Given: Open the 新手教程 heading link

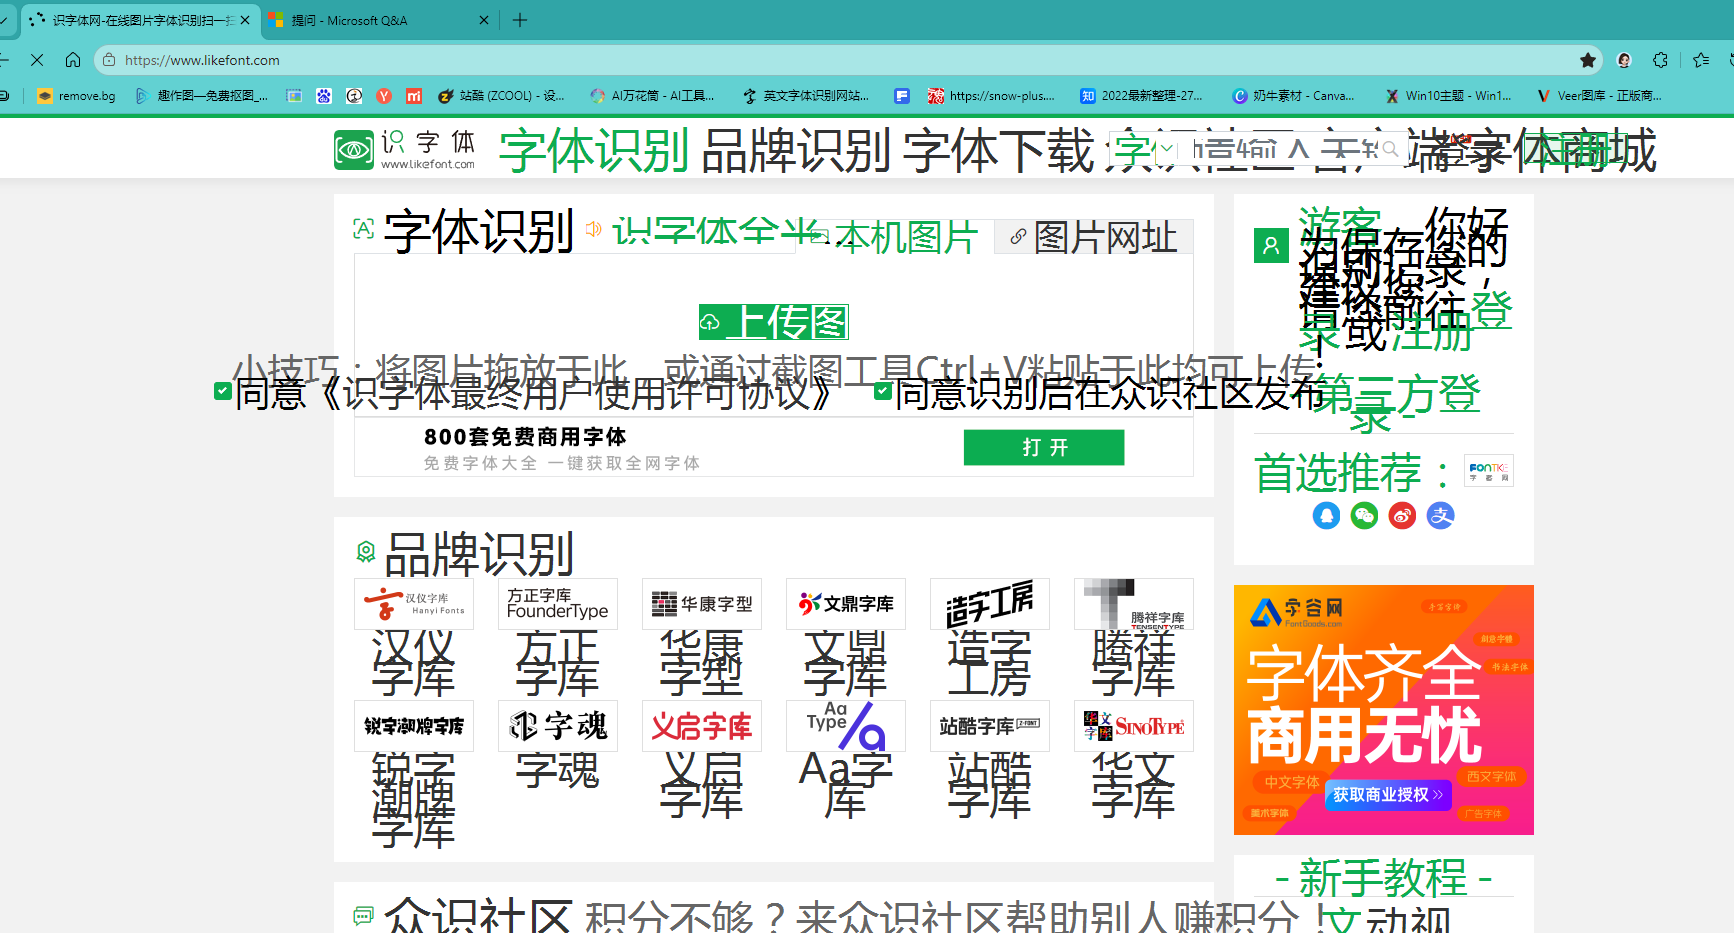Looking at the screenshot, I should (1384, 879).
